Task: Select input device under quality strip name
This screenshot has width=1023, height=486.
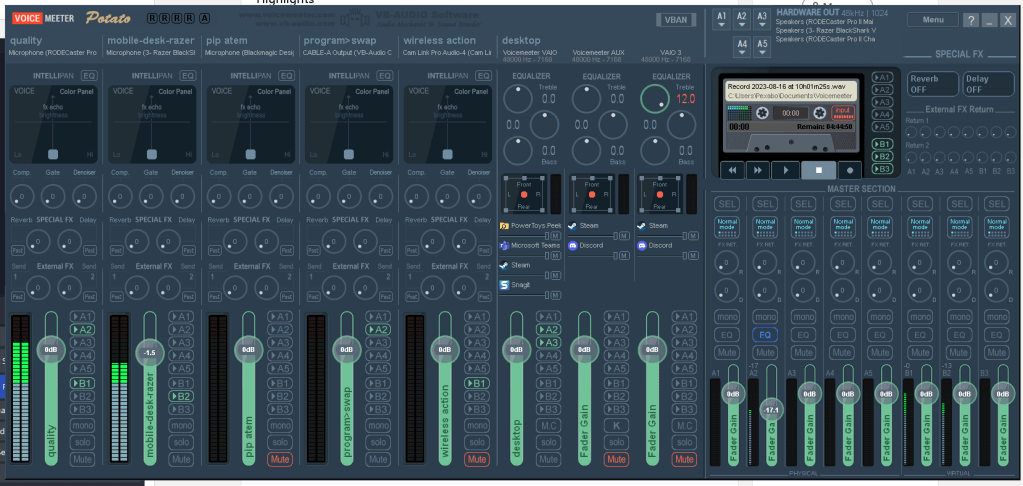Action: [53, 52]
